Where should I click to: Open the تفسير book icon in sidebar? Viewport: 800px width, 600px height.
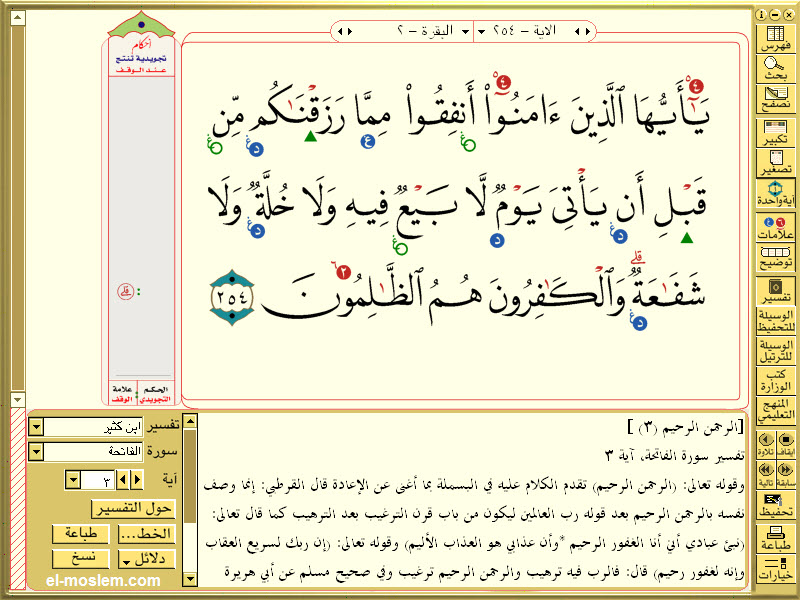775,291
